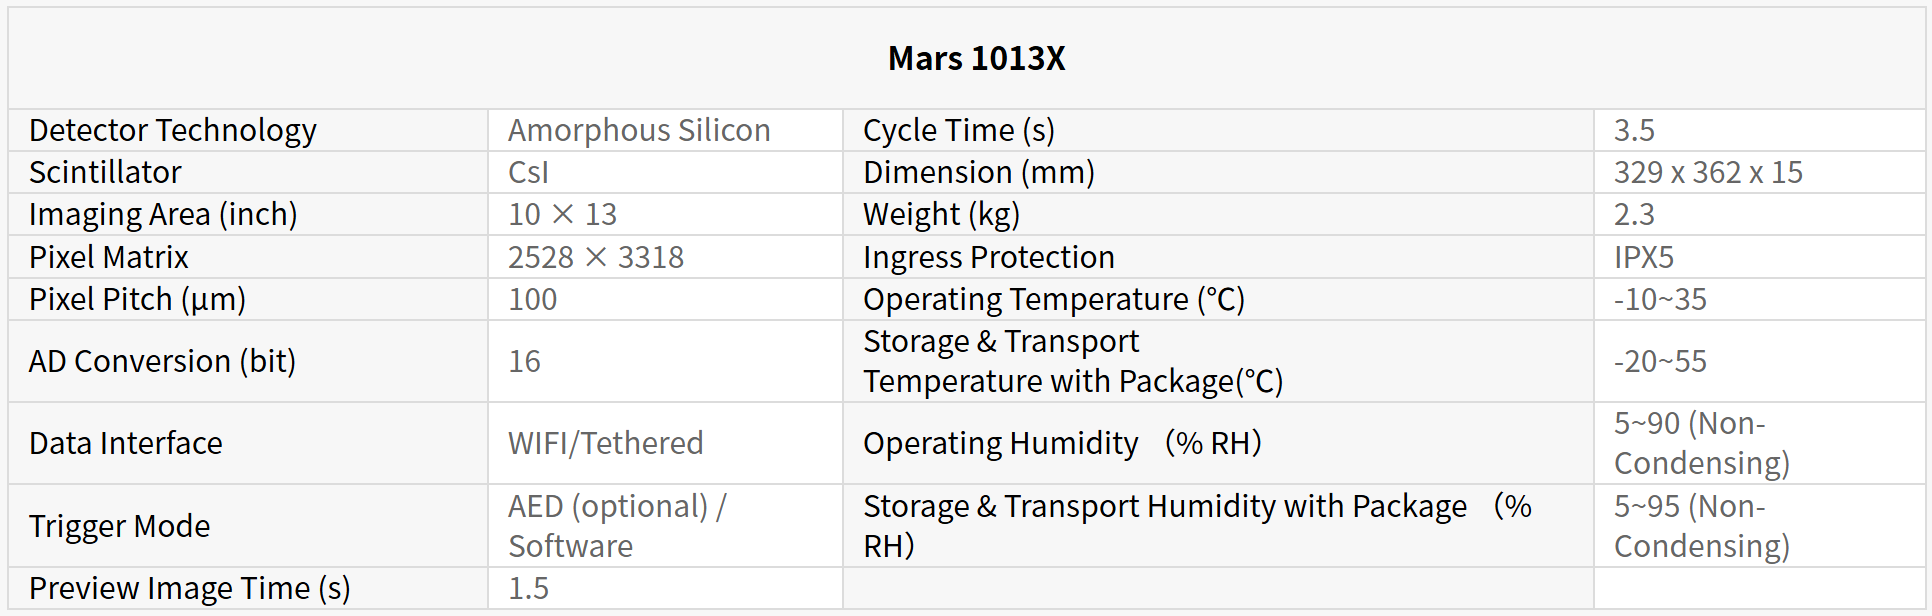Select the Operating Humidity (% RH) label

pyautogui.click(x=1061, y=443)
